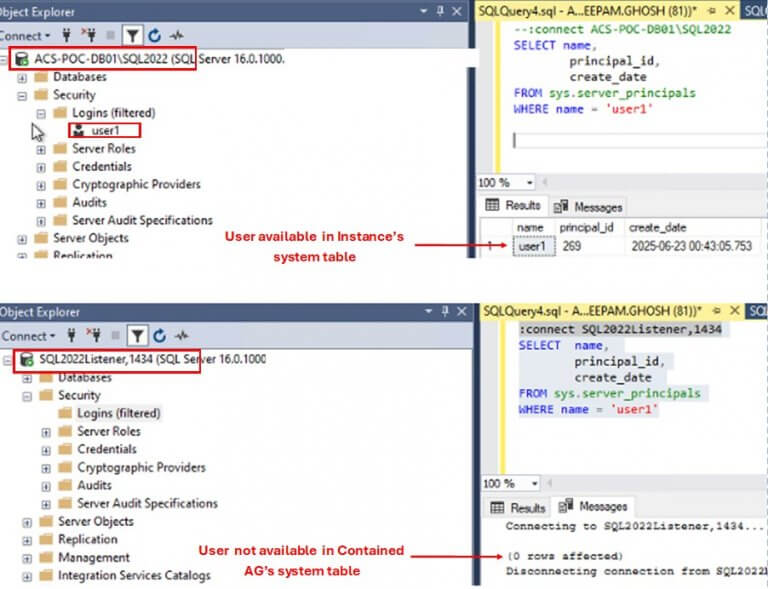Screen dimensions: 768x589
Task: Expand Cryptographic Providers in top tree
Action: [41, 185]
